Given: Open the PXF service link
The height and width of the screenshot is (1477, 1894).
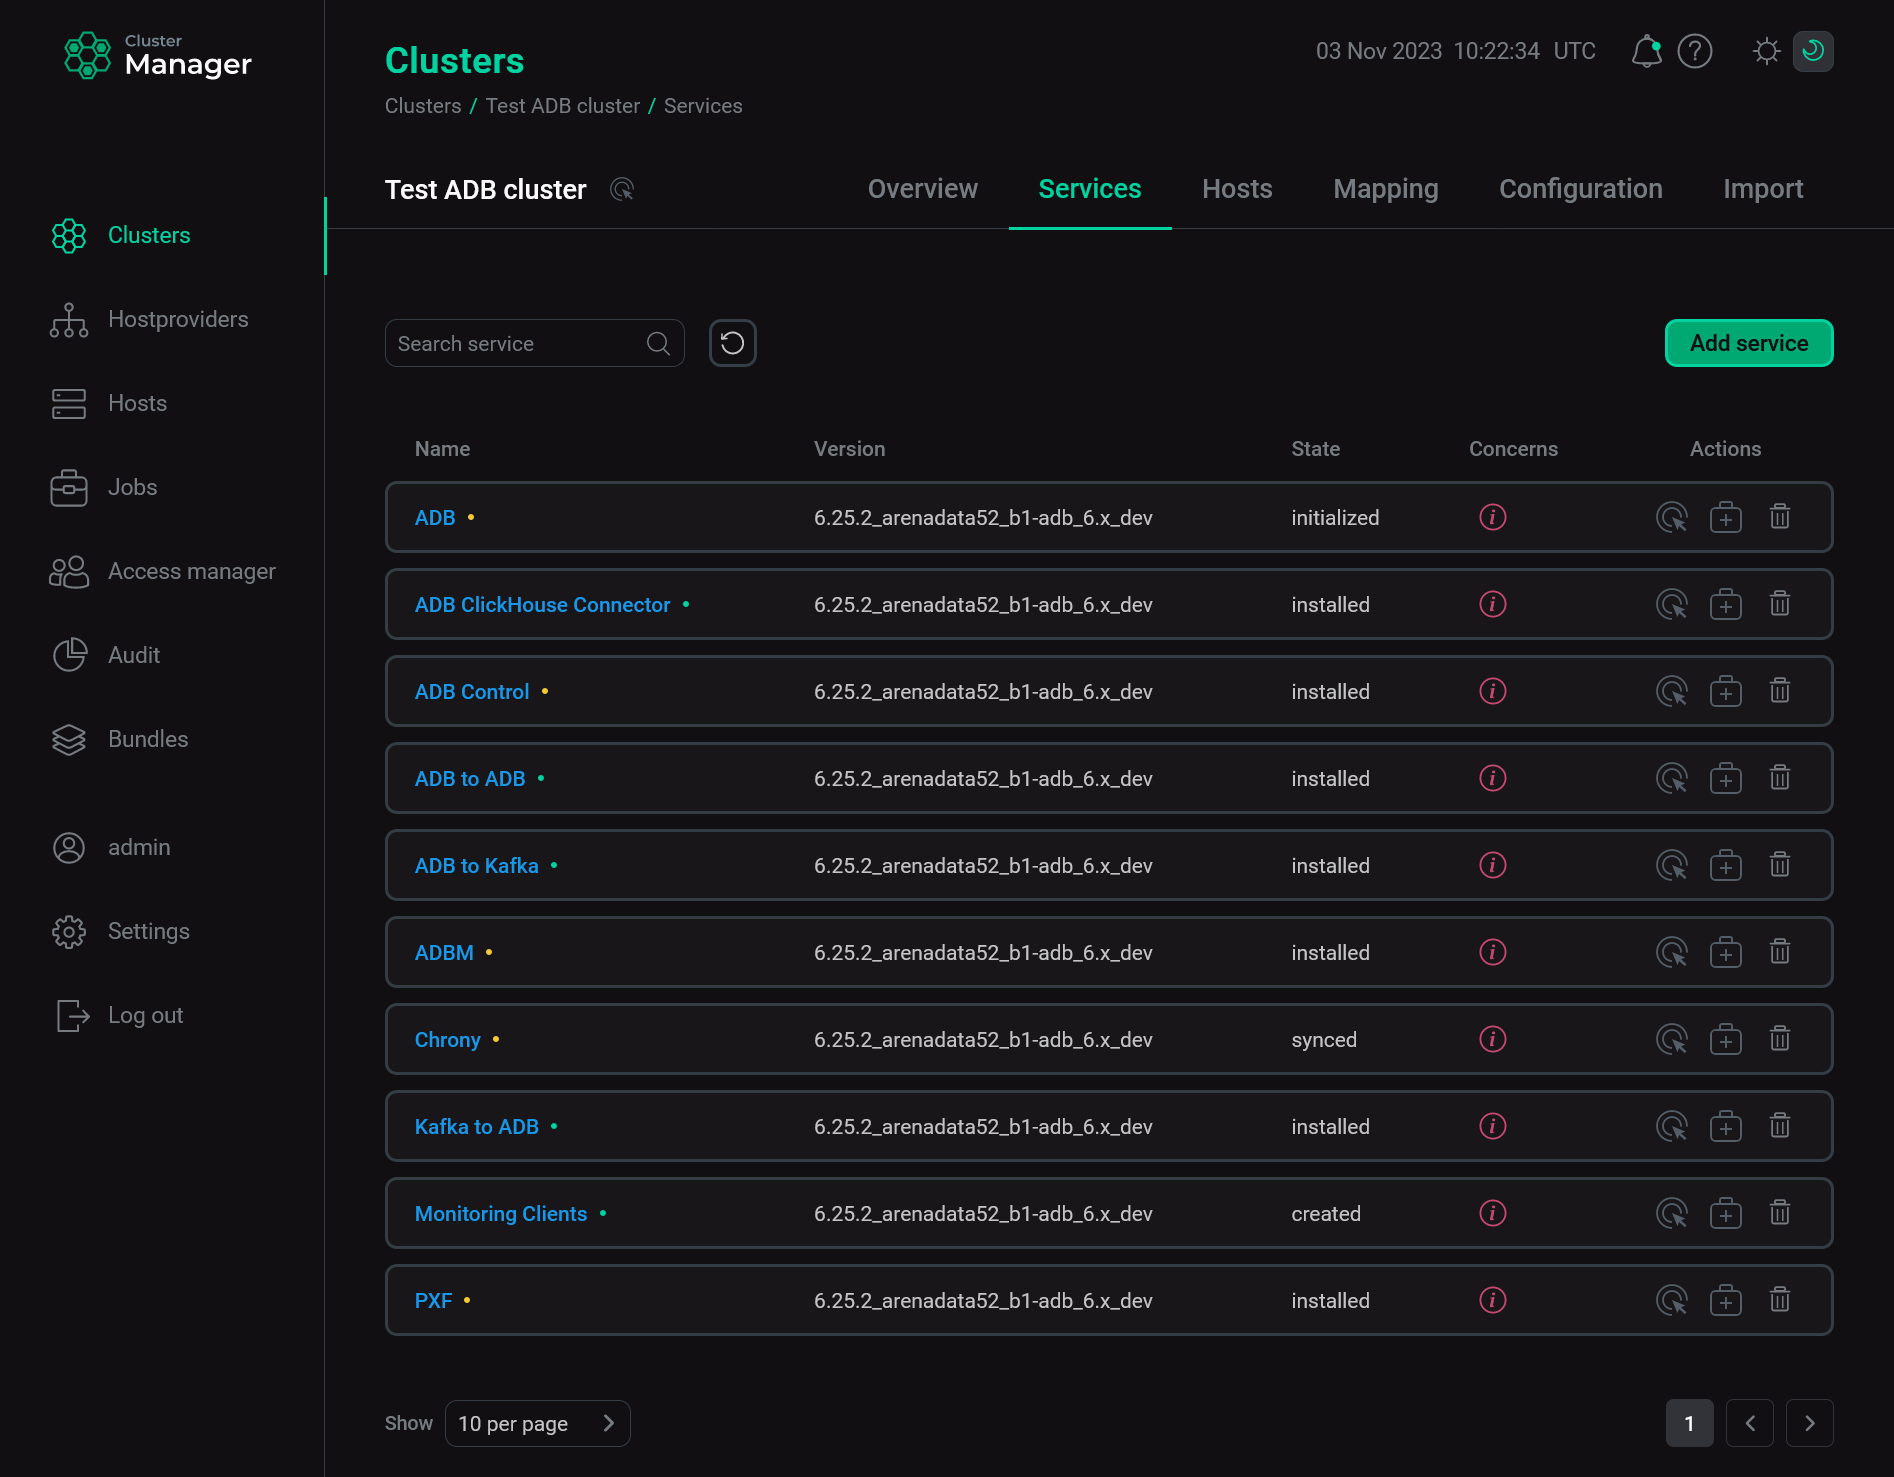Looking at the screenshot, I should pyautogui.click(x=433, y=1301).
